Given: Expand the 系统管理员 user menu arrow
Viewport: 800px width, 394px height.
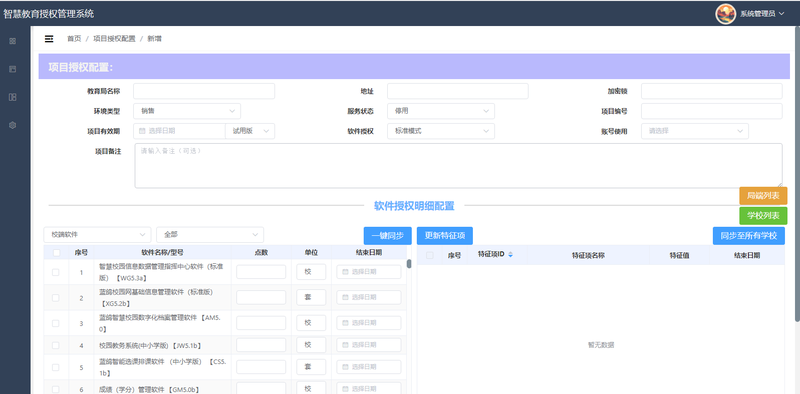Looking at the screenshot, I should coord(781,14).
